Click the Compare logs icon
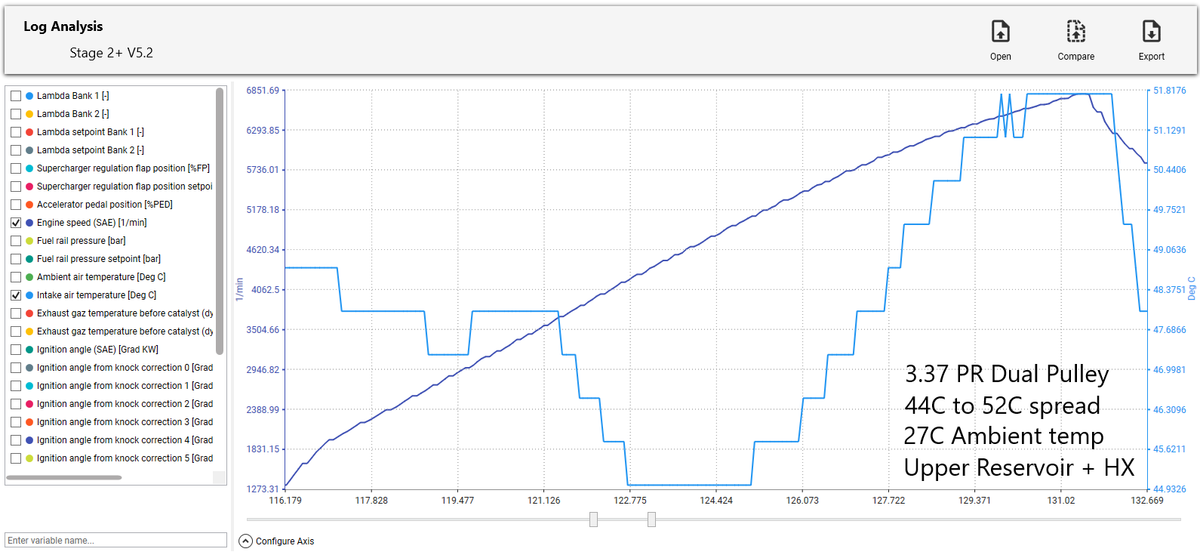The height and width of the screenshot is (555, 1200). 1076,31
